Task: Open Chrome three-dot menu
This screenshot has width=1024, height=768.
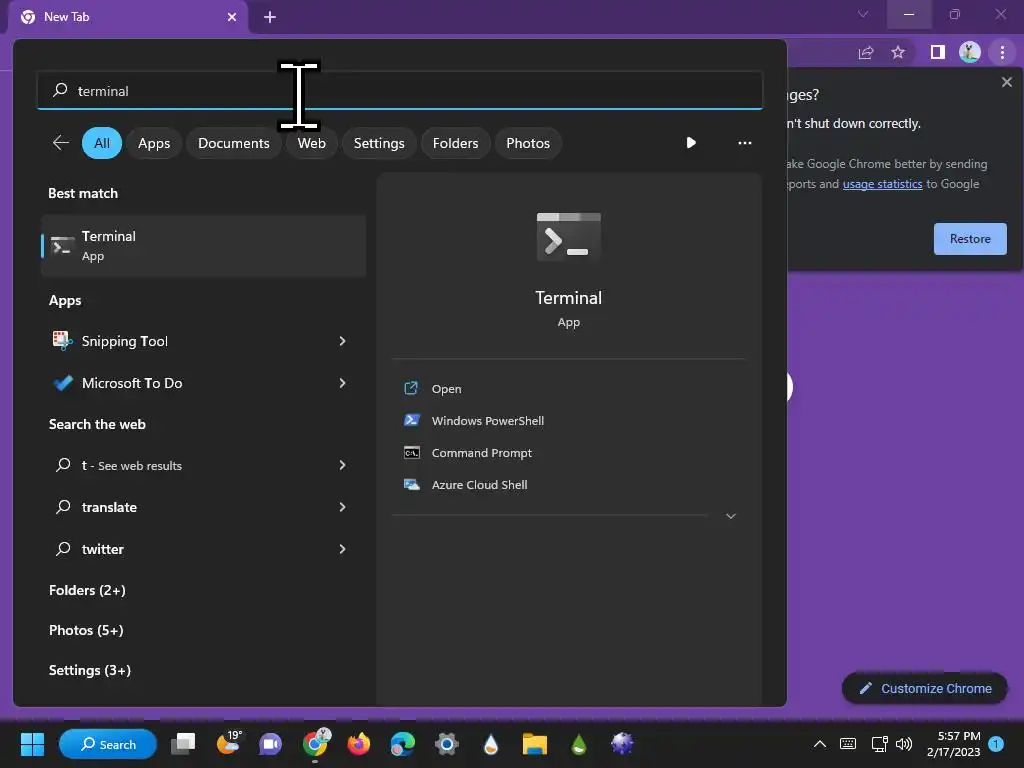Action: pos(1002,52)
